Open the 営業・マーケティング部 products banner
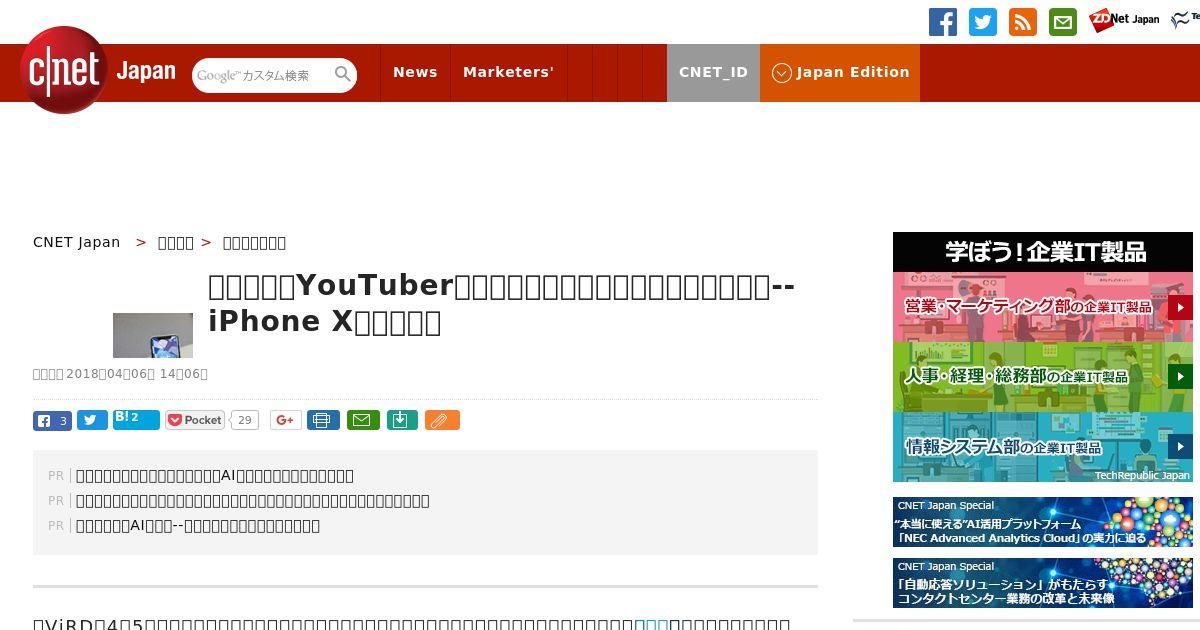1200x630 pixels. [1043, 307]
